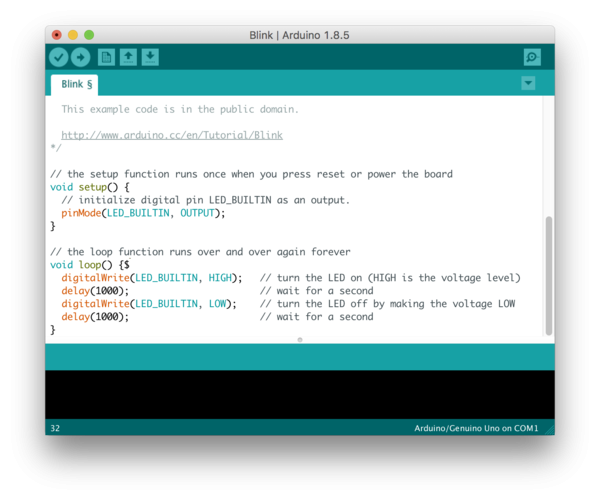
Task: Click the digitalWrite(LED_BUILTIN, HIGH) statement
Action: [152, 278]
